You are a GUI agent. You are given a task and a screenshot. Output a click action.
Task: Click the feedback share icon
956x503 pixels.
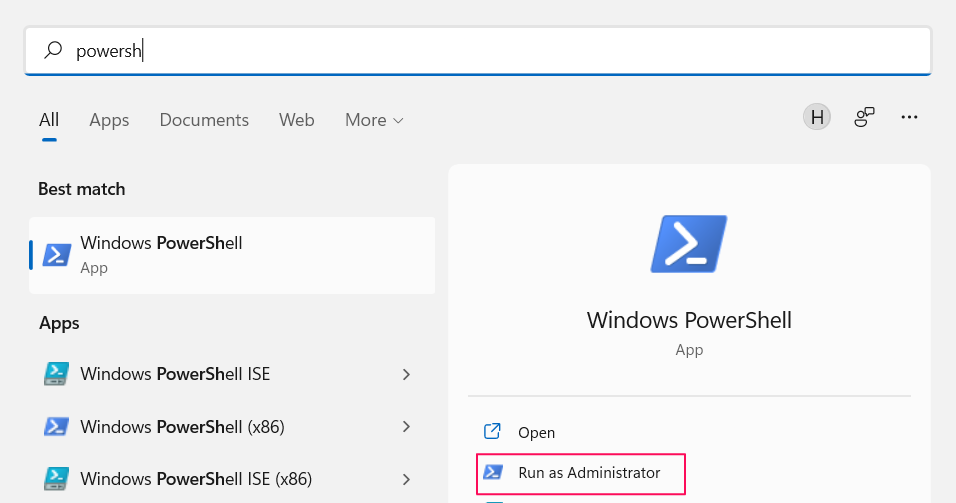(x=864, y=118)
